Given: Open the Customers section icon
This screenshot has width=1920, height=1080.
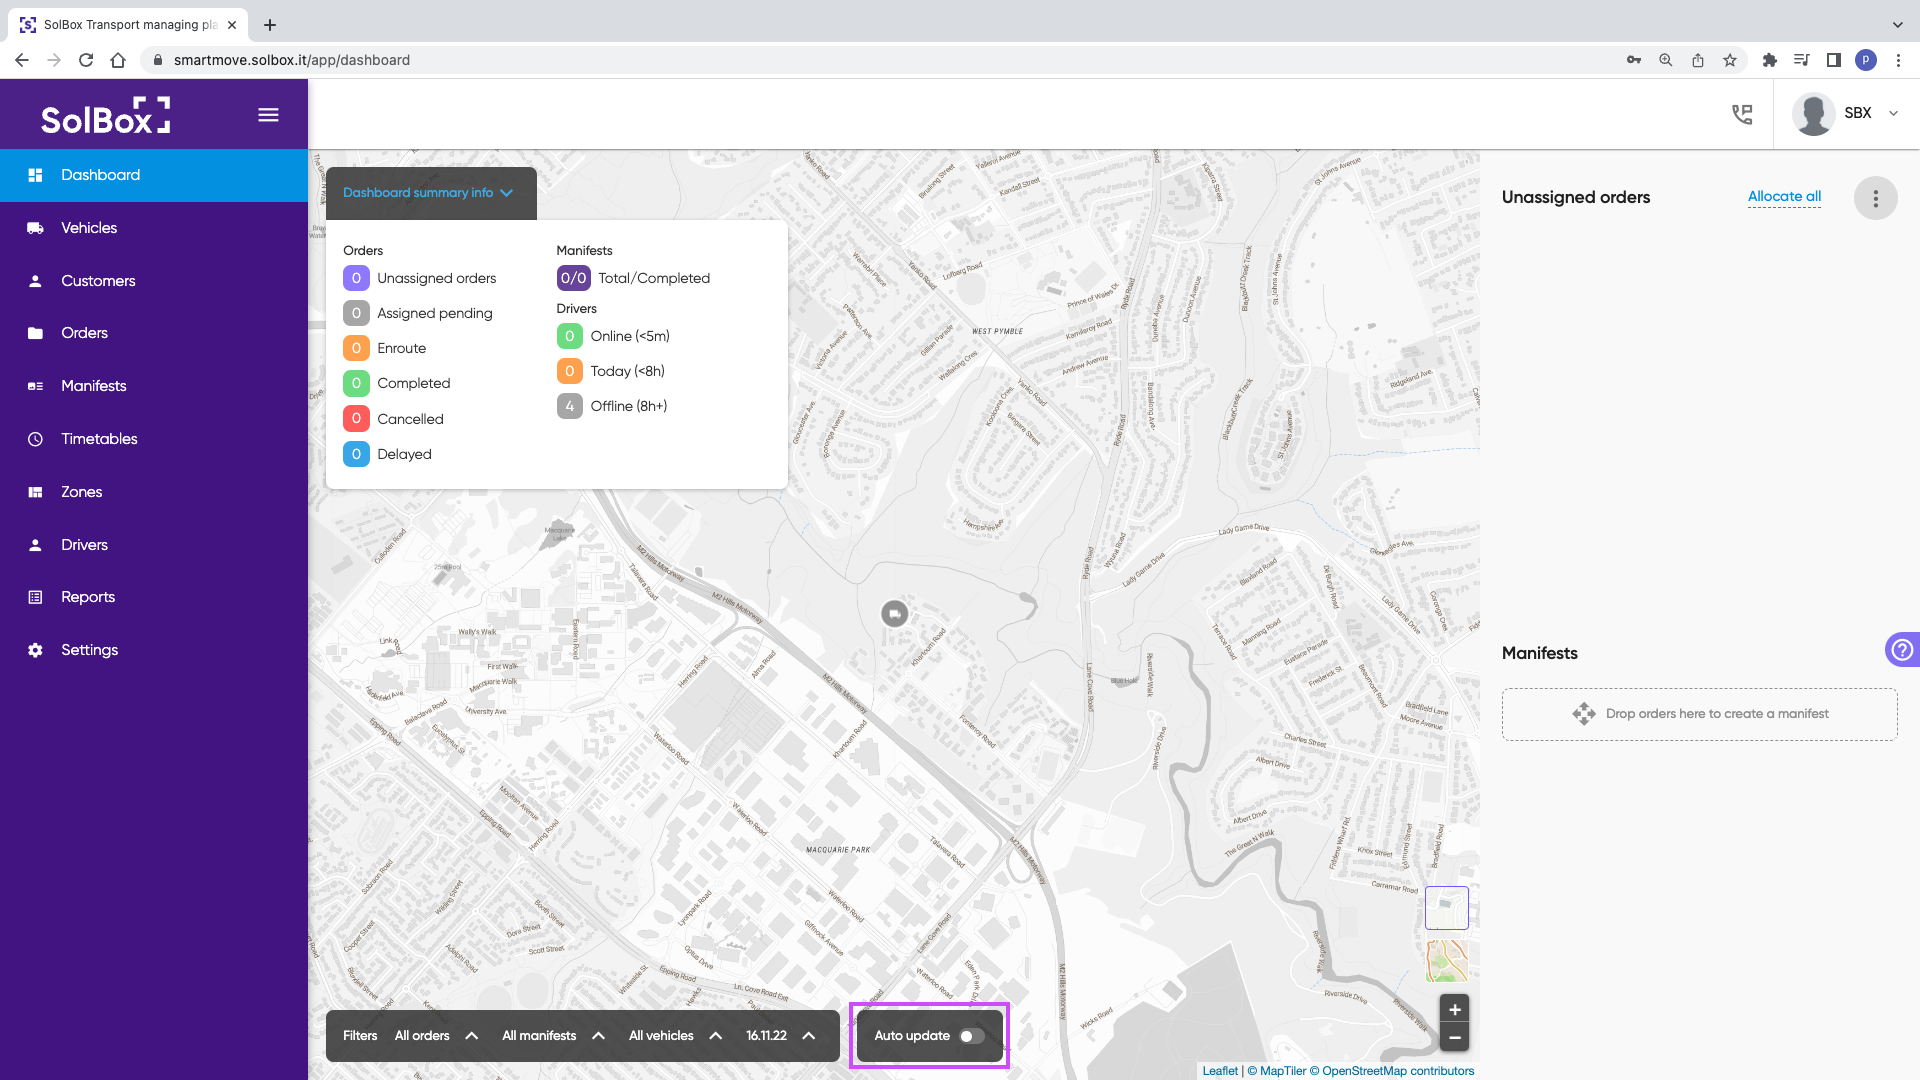Looking at the screenshot, I should (36, 280).
